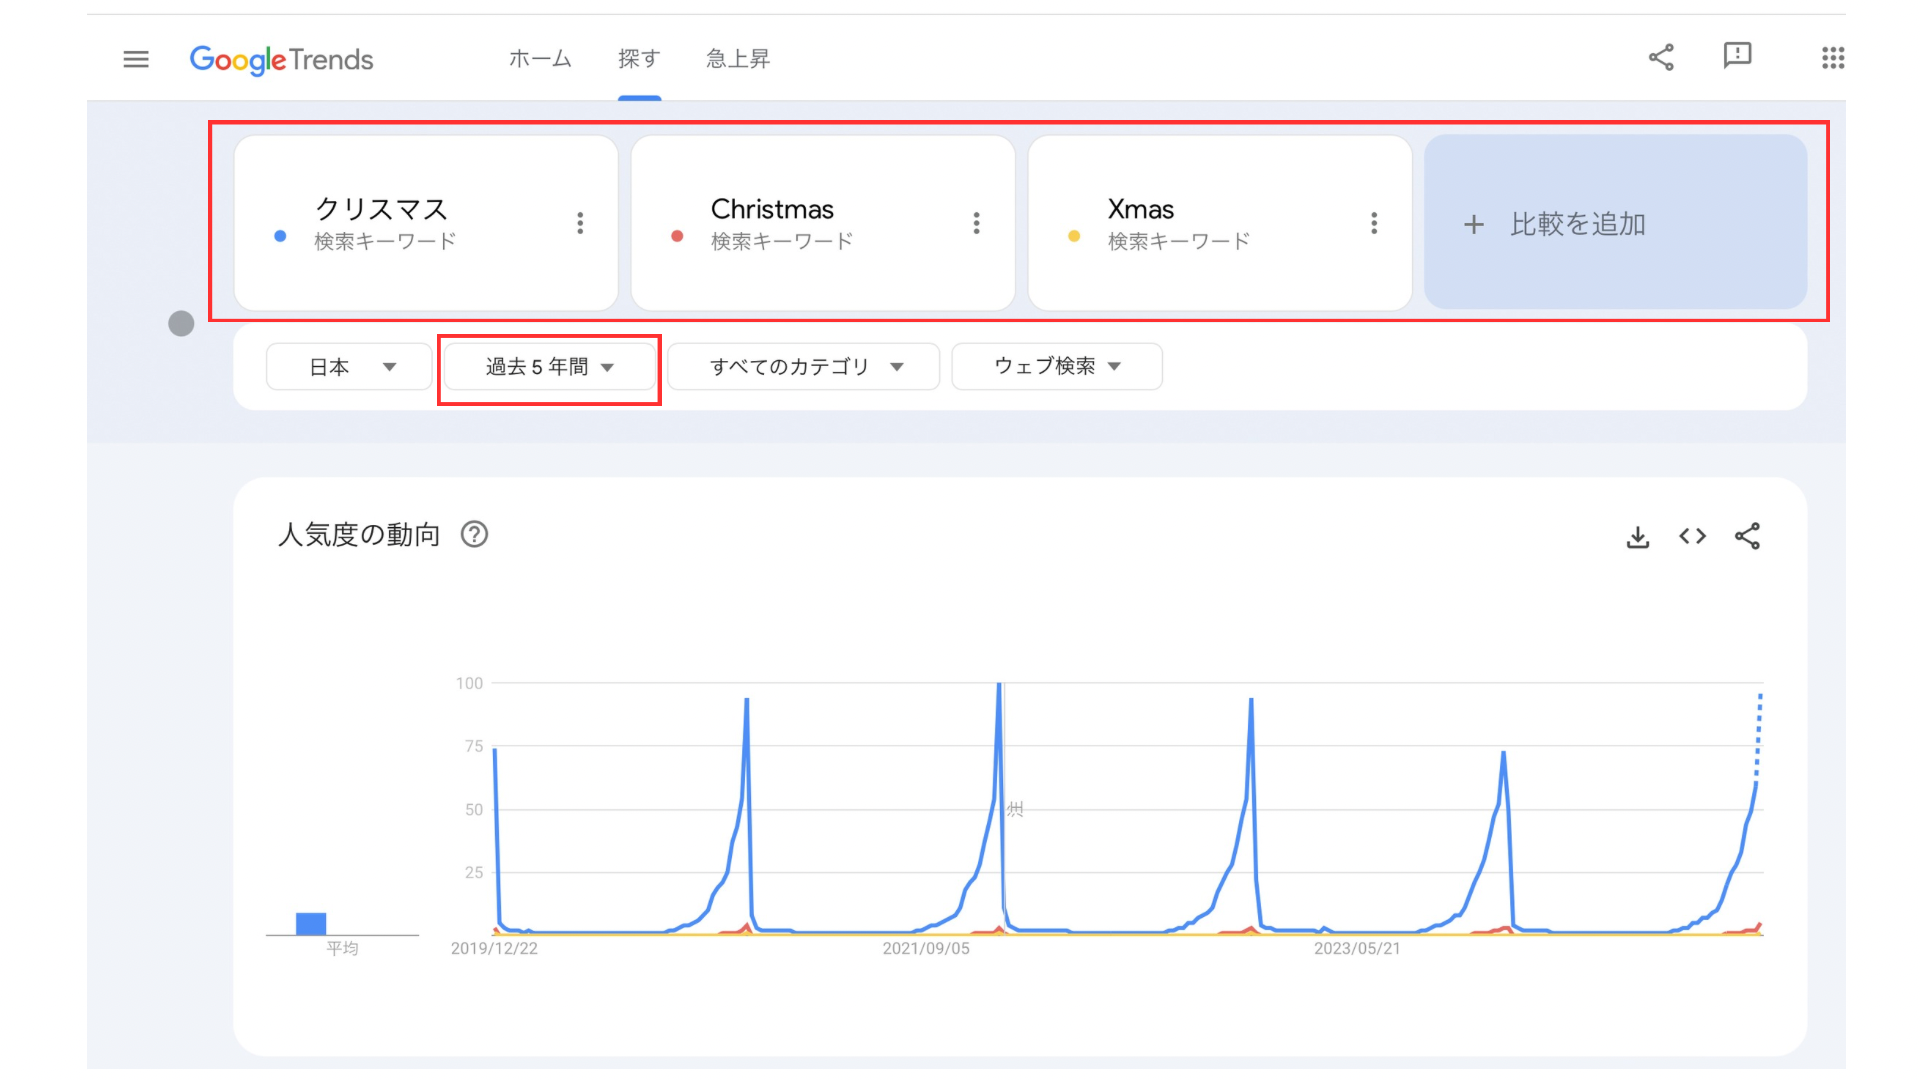Open the 過去 5 年間 time range dropdown

pos(549,367)
